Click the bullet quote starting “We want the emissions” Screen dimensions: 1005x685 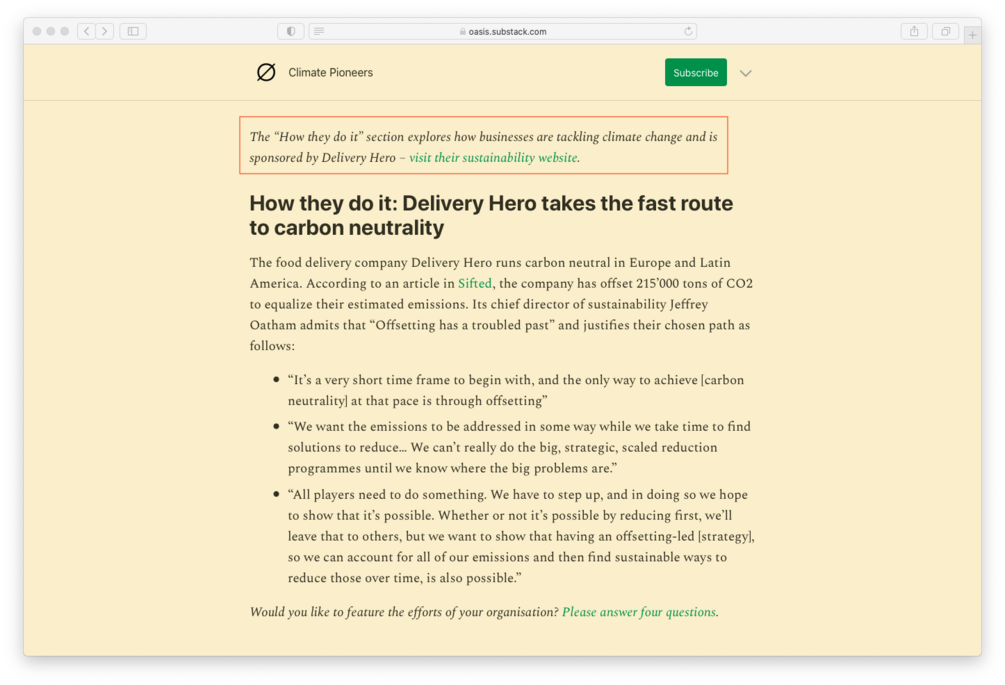click(x=519, y=447)
